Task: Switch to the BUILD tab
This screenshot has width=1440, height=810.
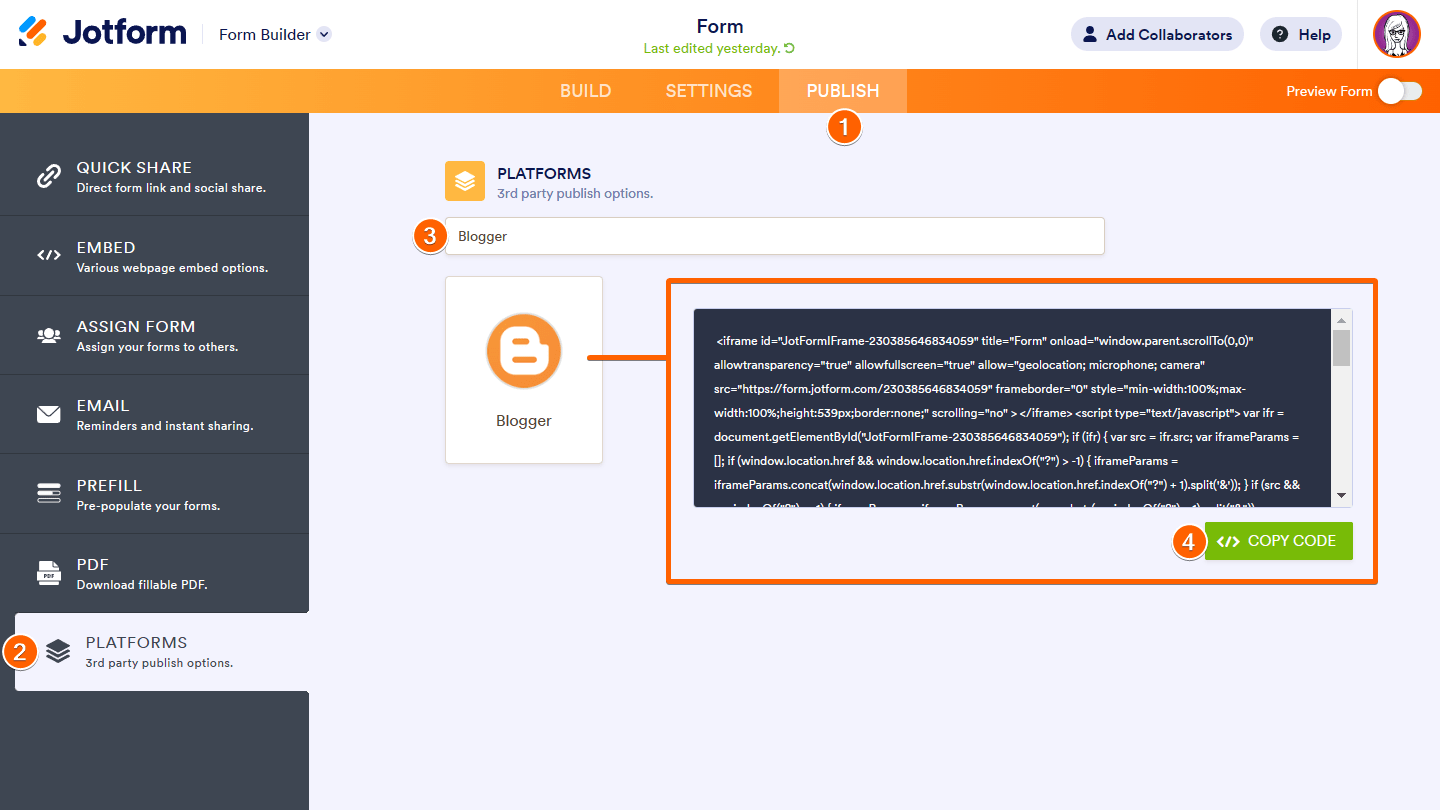Action: [x=585, y=91]
